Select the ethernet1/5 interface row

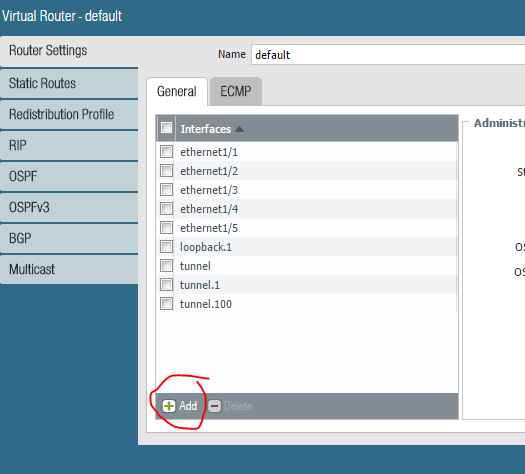307,228
